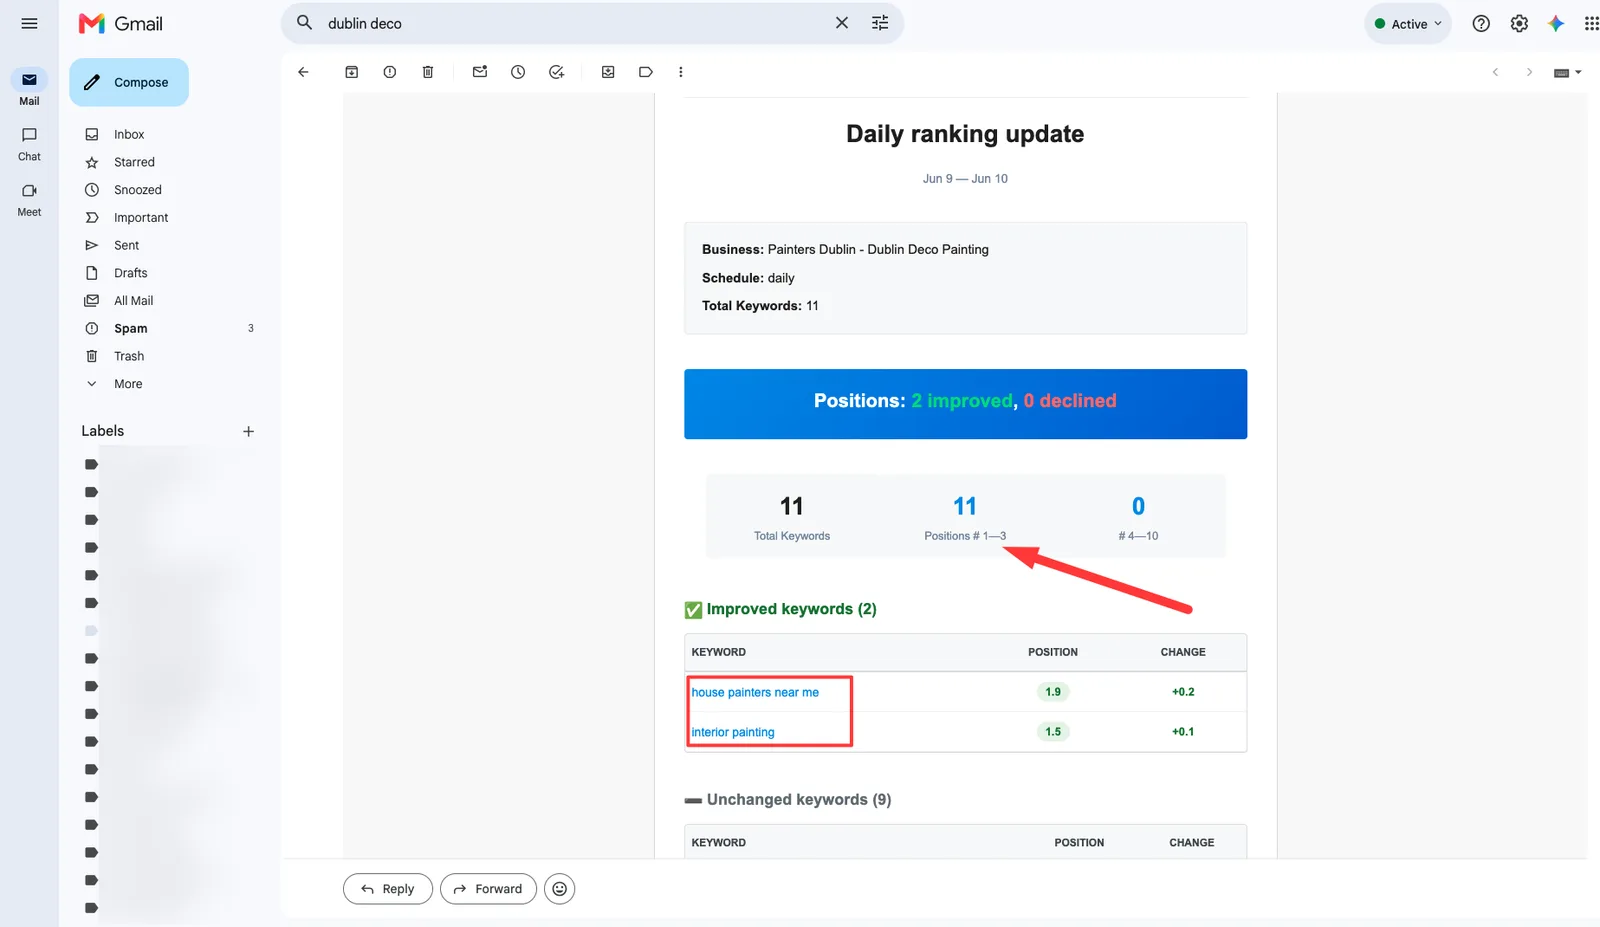Open input tools keyboard dropdown
This screenshot has height=927, width=1600.
point(1567,72)
